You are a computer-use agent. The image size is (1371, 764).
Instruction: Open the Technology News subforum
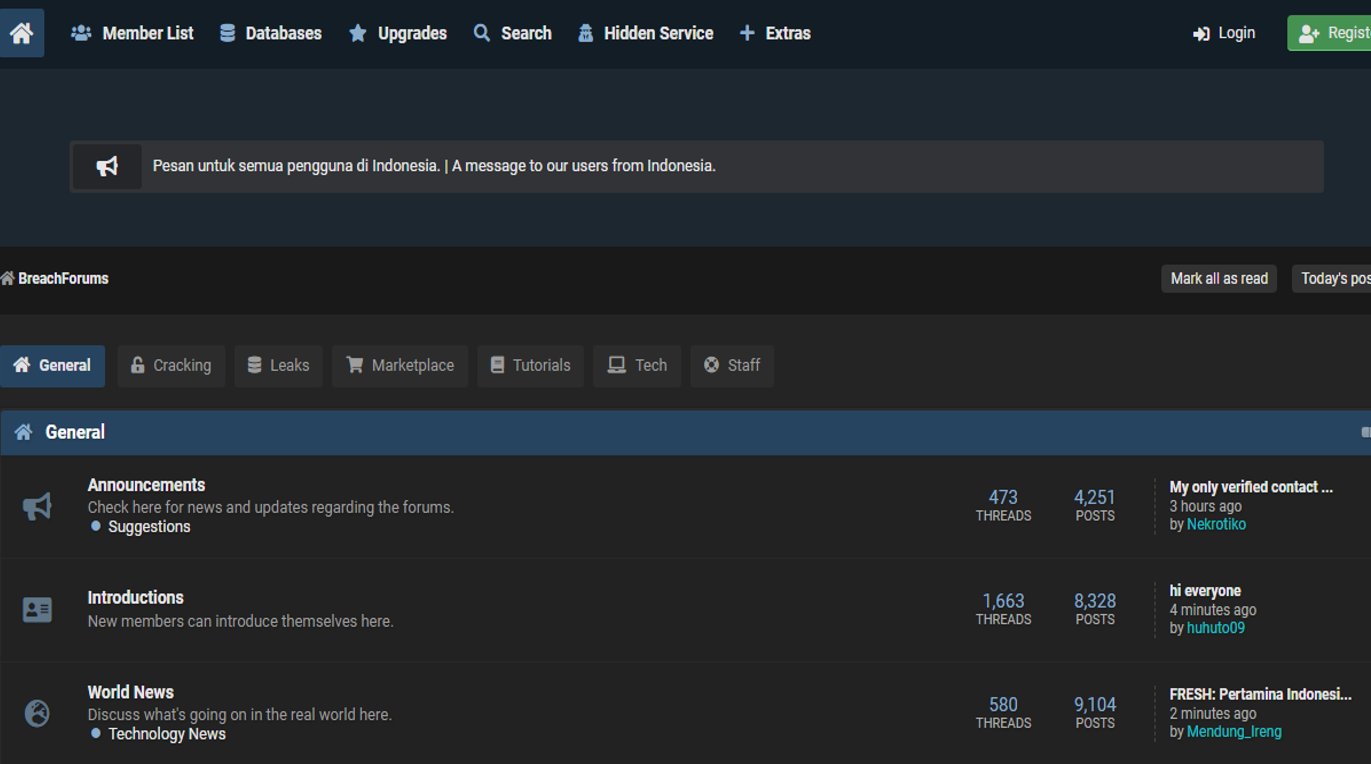click(167, 734)
